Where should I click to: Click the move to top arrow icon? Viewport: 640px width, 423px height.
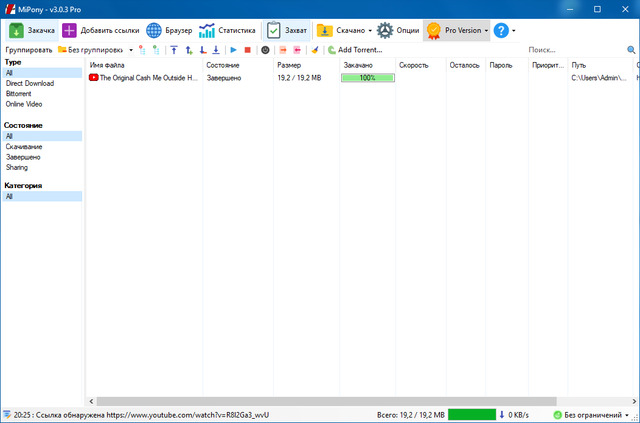point(174,49)
